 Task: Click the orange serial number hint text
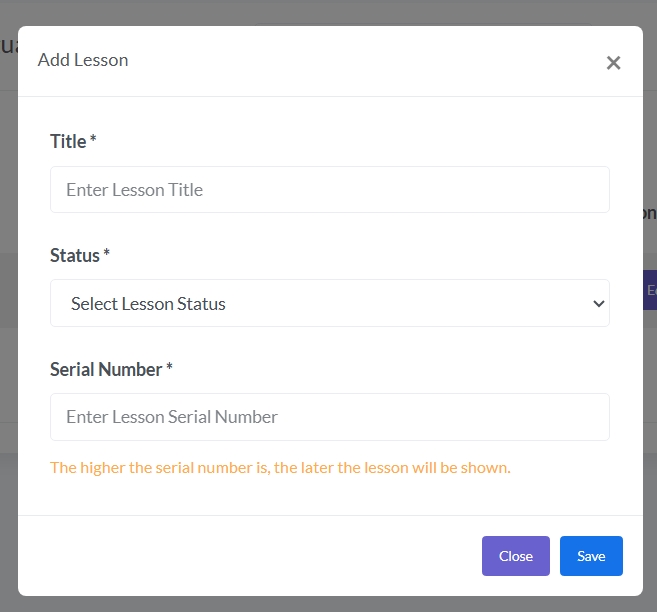coord(280,467)
